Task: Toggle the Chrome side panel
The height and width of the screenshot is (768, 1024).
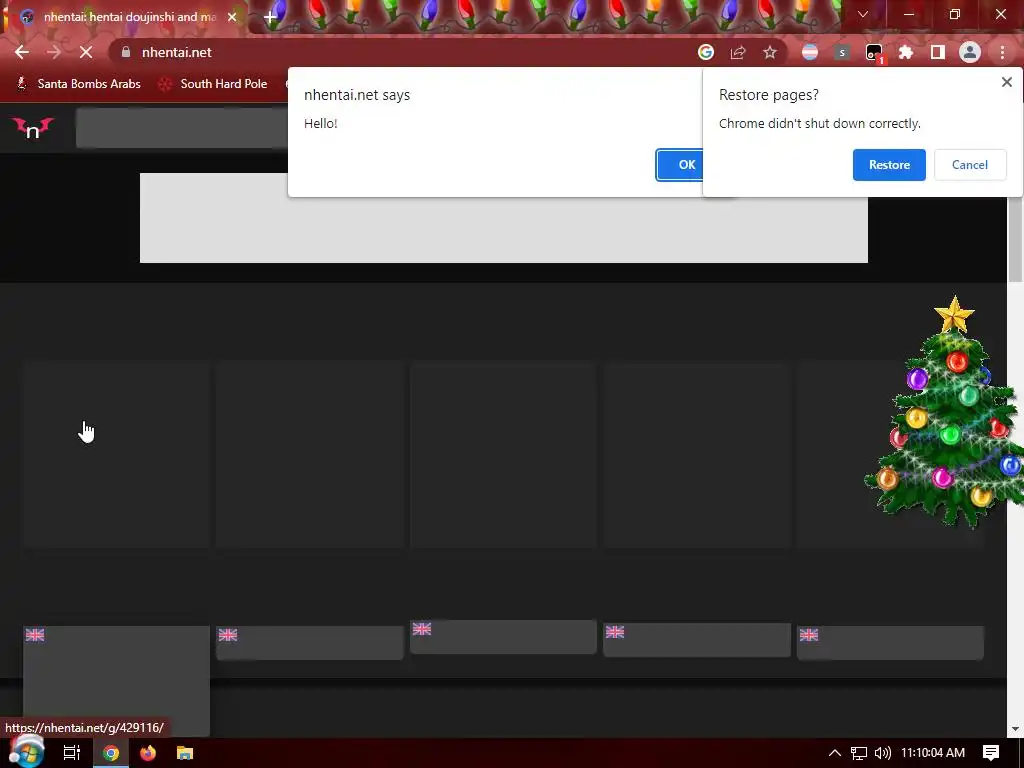Action: 938,52
